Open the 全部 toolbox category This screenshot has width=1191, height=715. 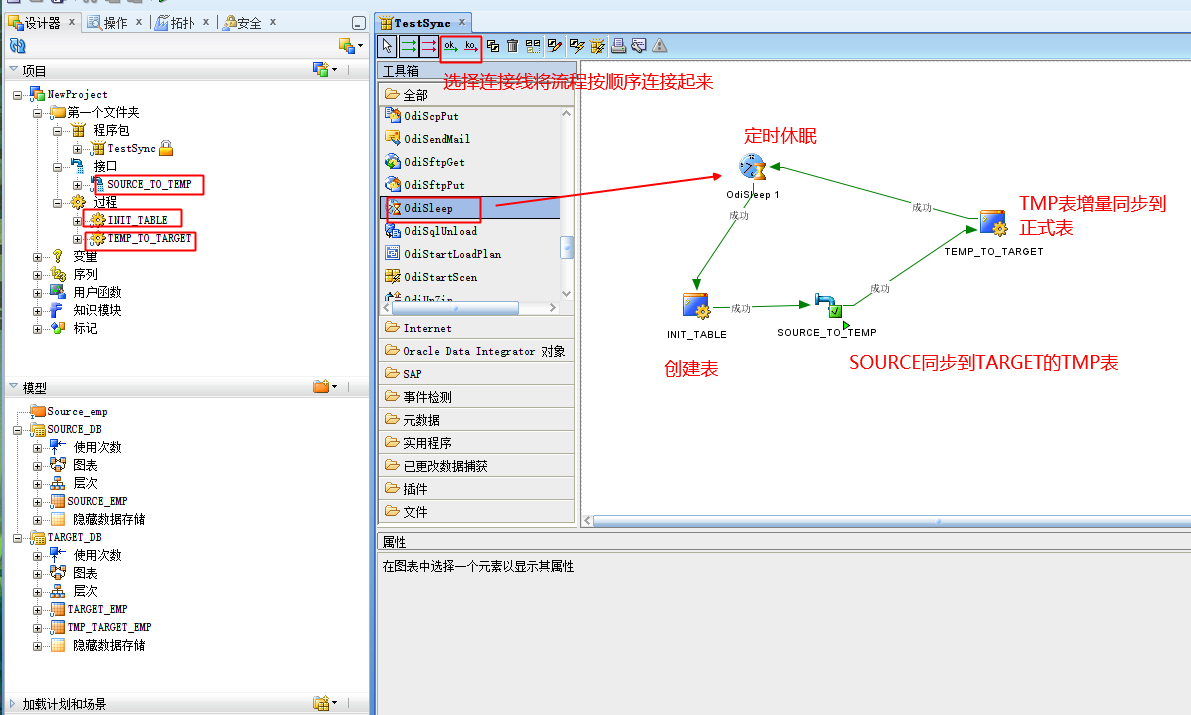476,94
